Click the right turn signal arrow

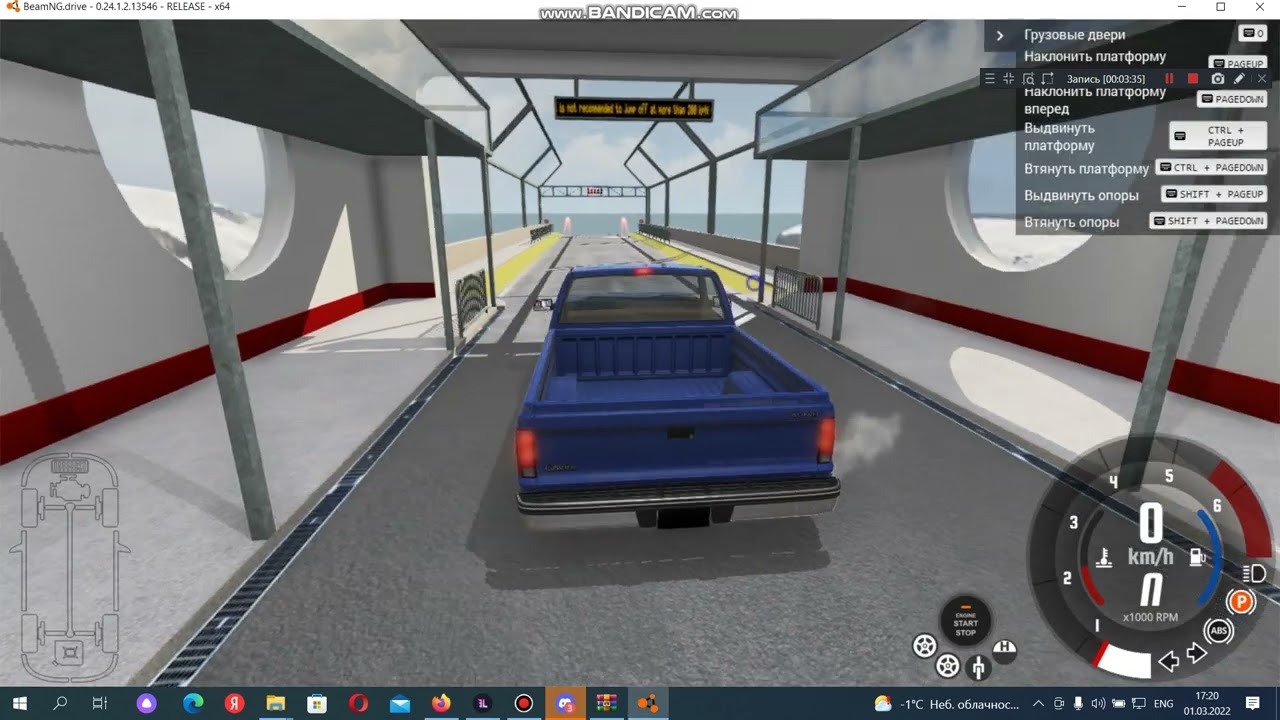click(x=1196, y=655)
